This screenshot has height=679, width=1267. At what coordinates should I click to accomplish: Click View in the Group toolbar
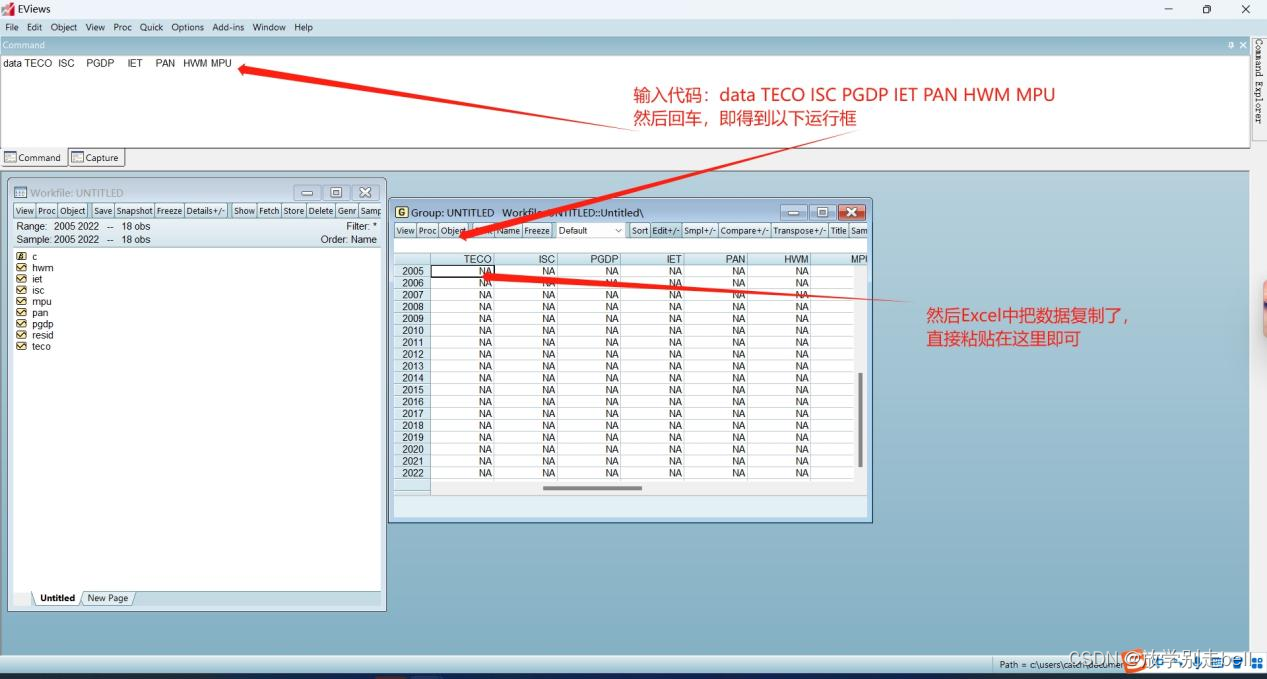(x=405, y=230)
